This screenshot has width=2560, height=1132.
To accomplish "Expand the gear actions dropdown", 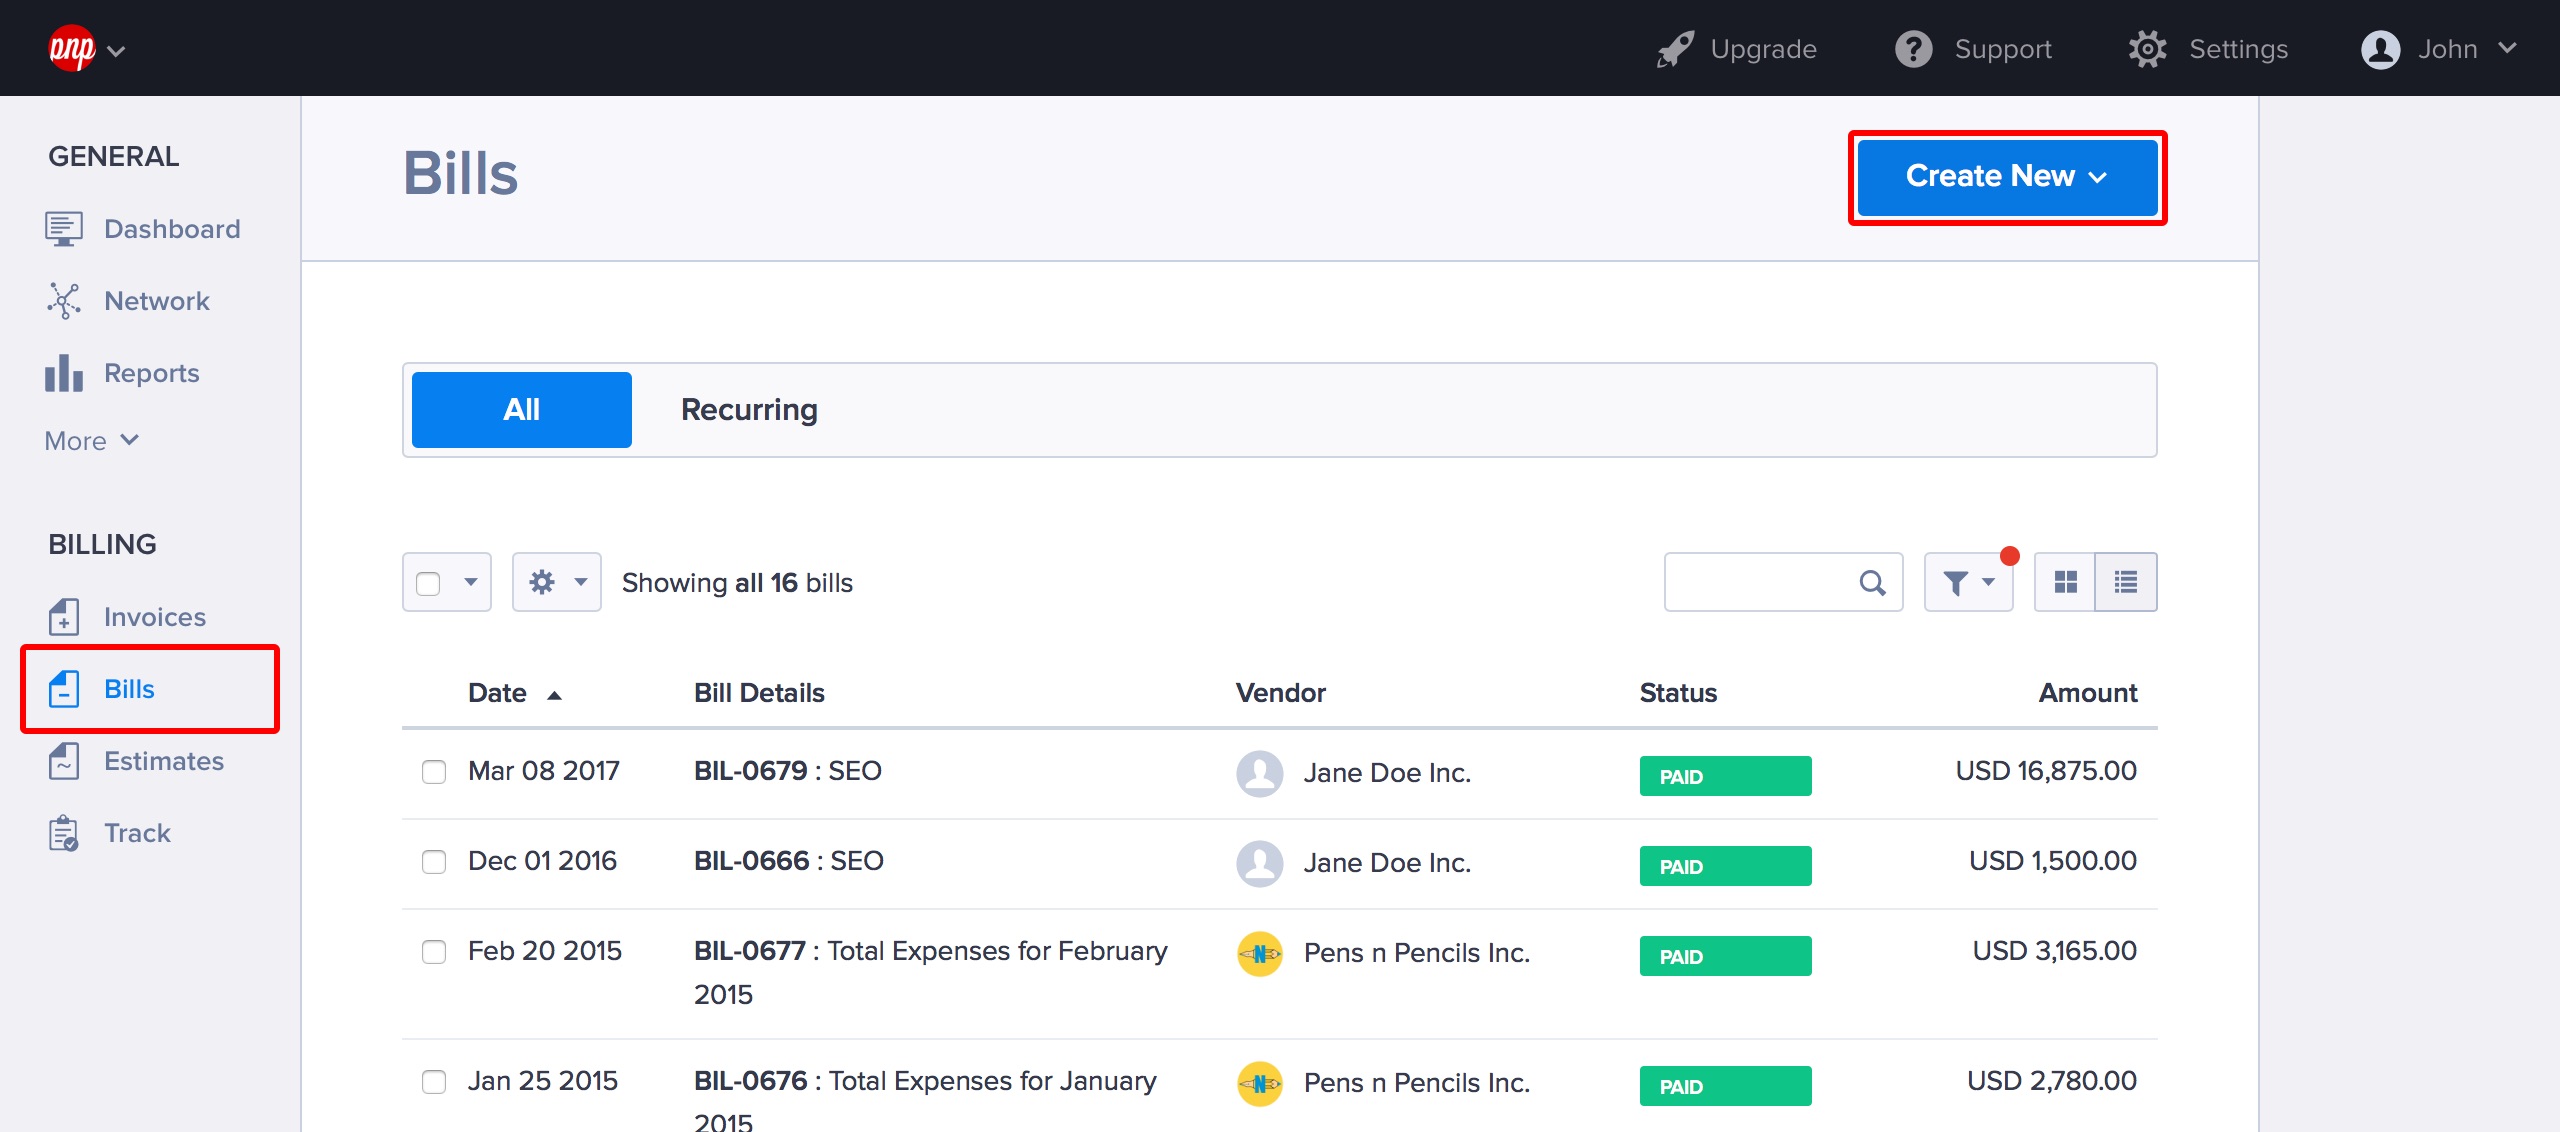I will point(556,582).
